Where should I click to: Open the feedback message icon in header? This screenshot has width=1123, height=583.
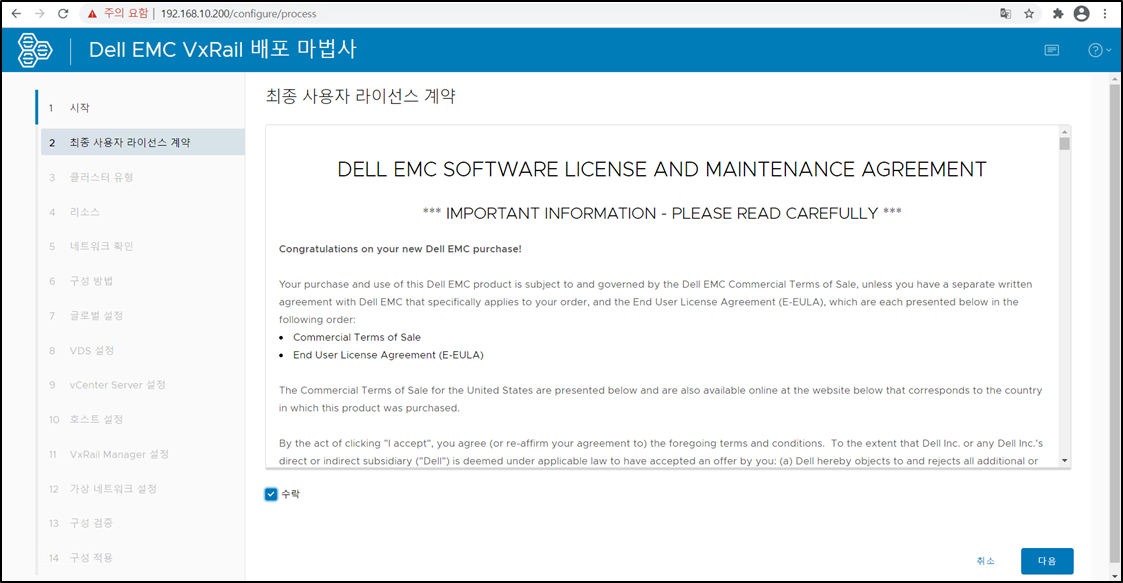(1051, 50)
